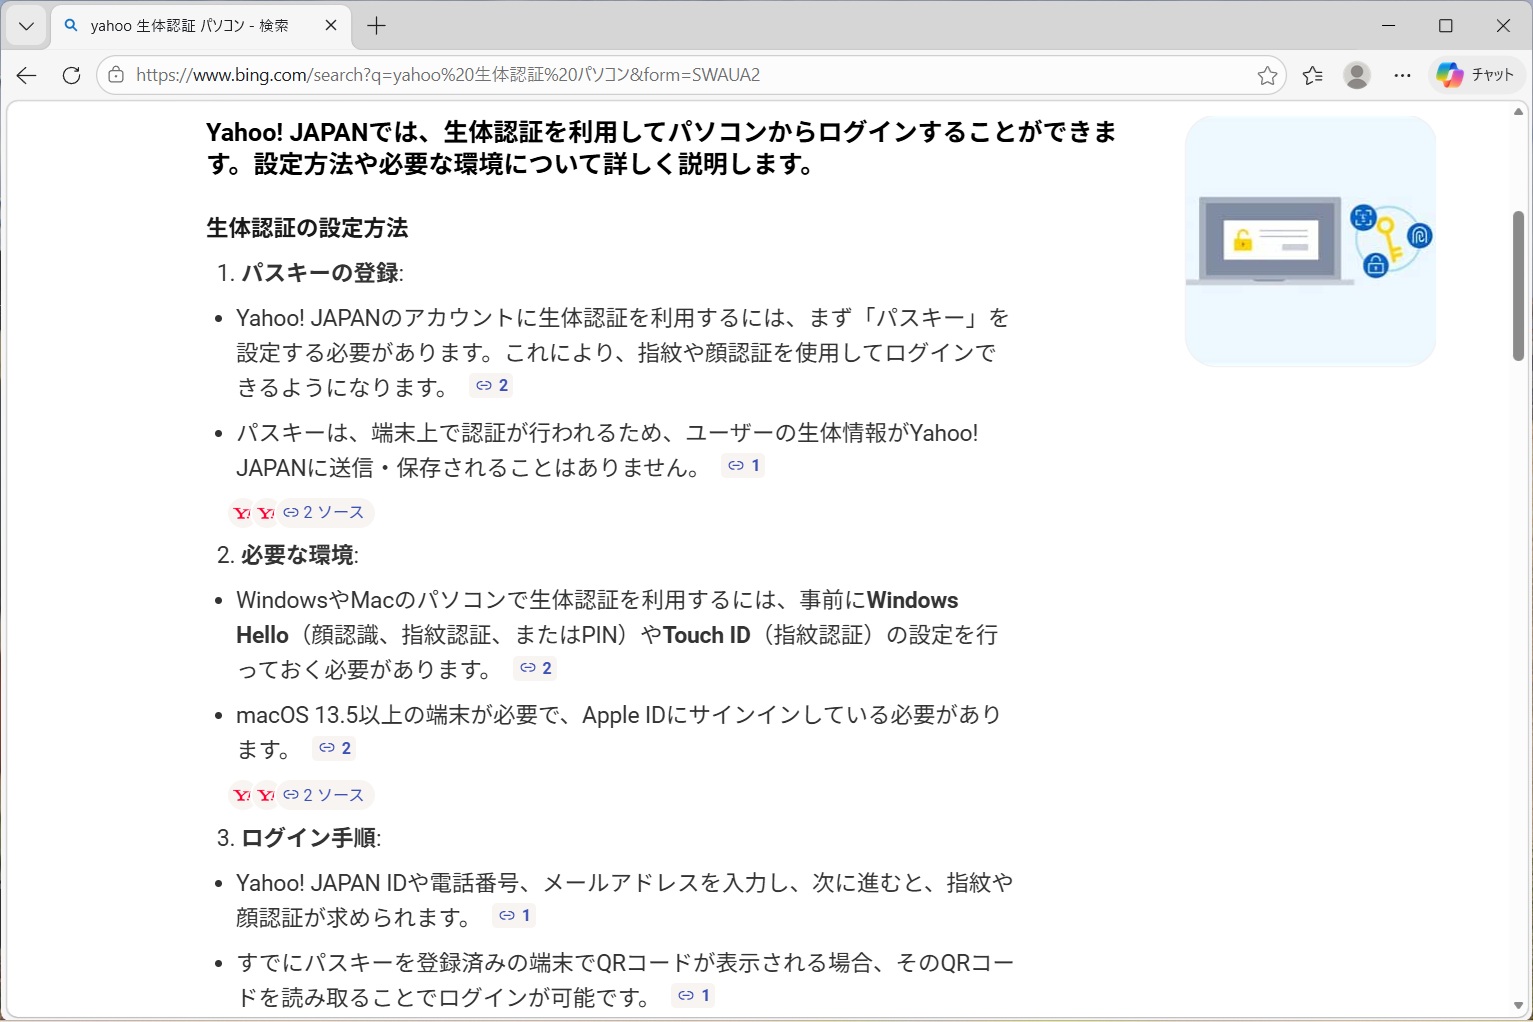This screenshot has width=1533, height=1022.
Task: Open Copilot チャット button
Action: 1475,75
